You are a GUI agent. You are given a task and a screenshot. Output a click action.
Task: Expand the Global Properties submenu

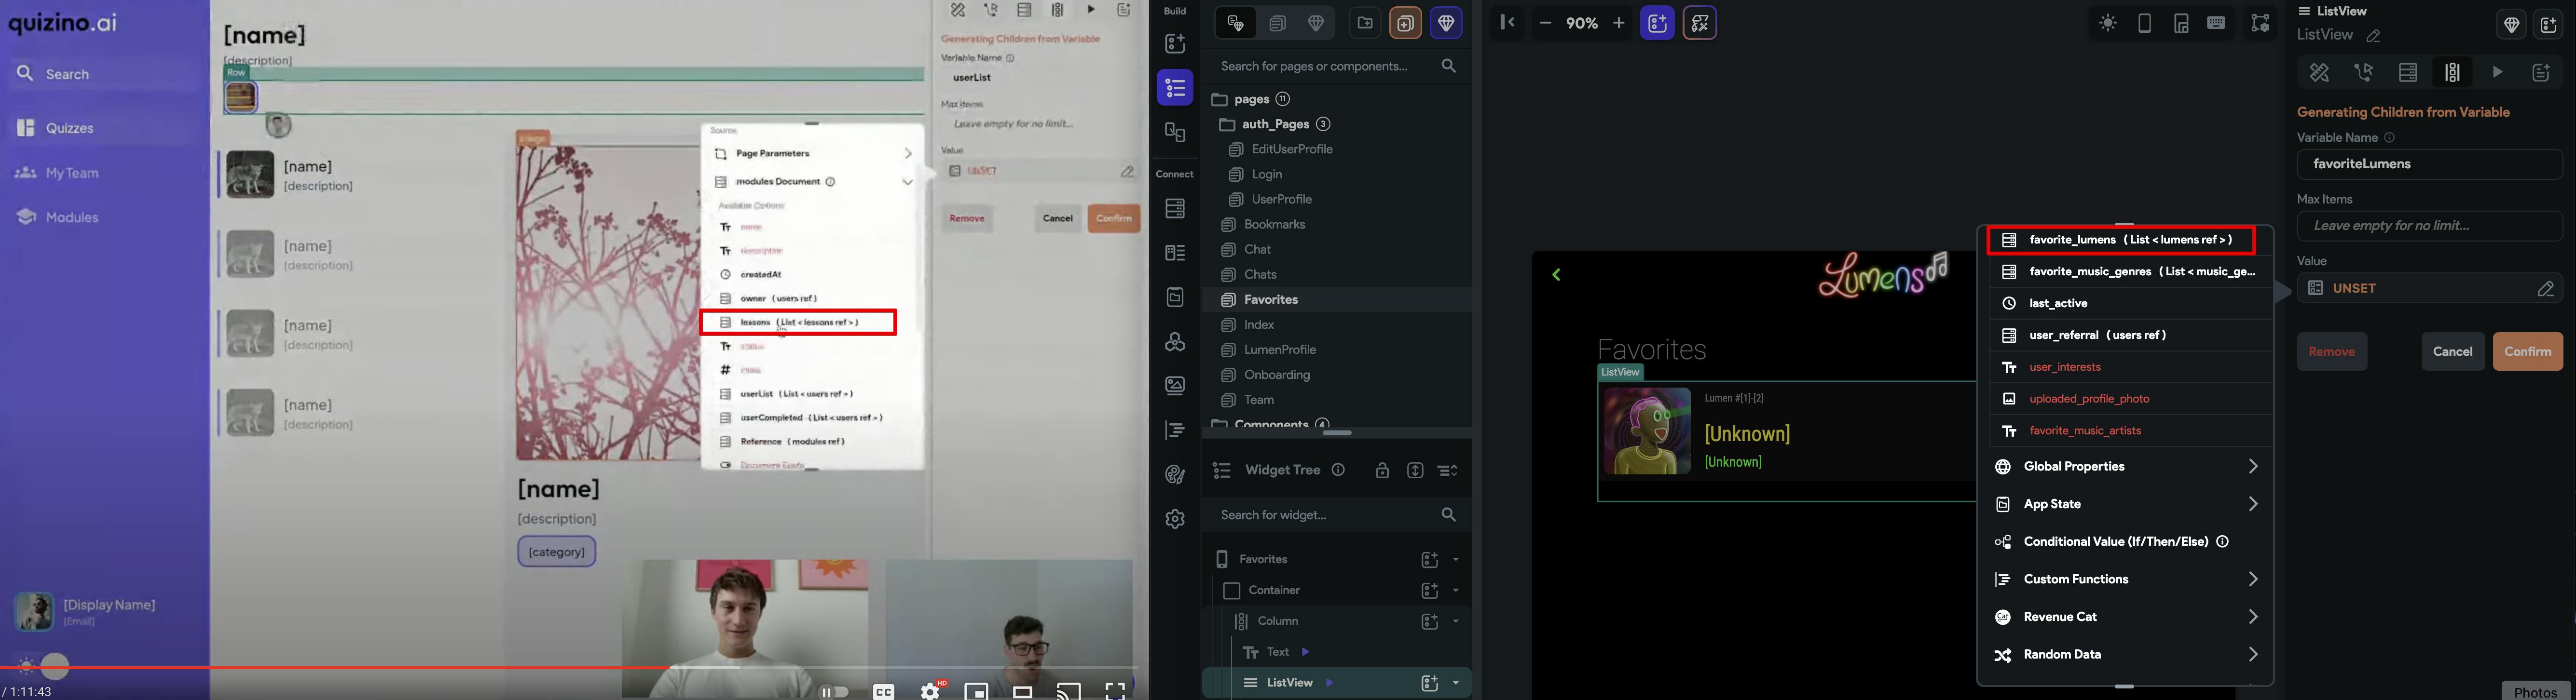[x=2126, y=467]
